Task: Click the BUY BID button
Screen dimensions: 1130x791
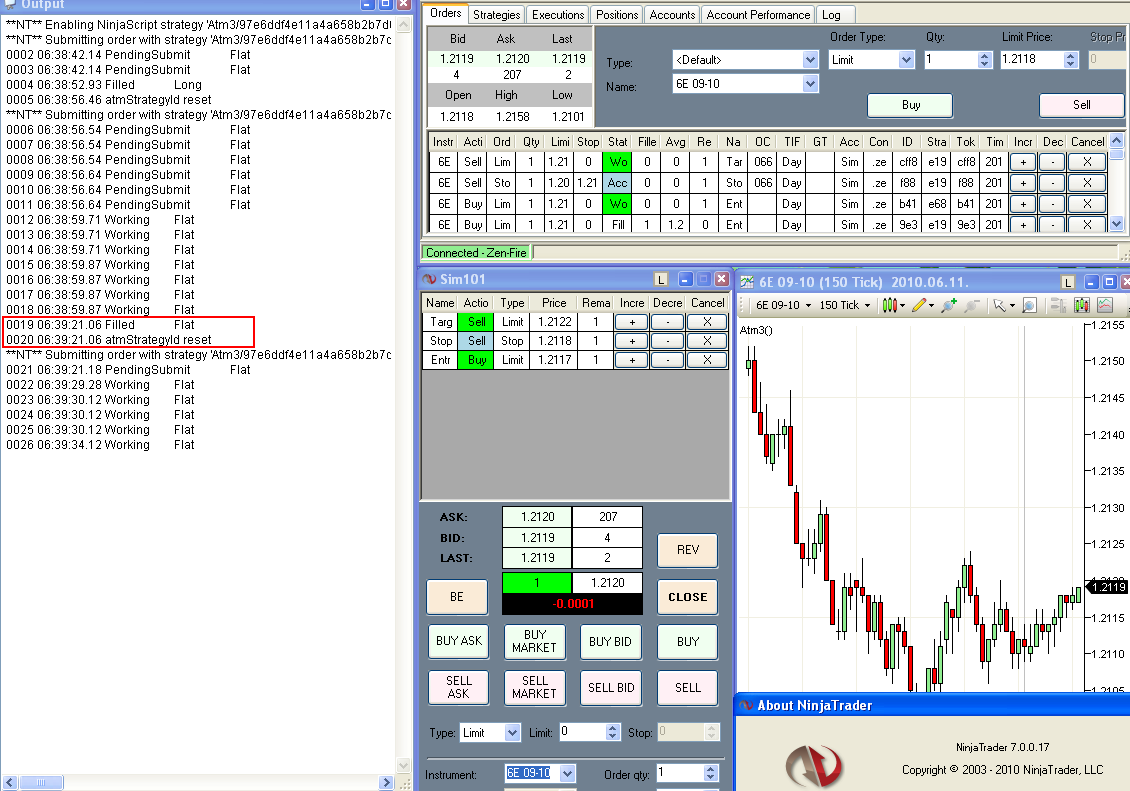Action: (610, 641)
